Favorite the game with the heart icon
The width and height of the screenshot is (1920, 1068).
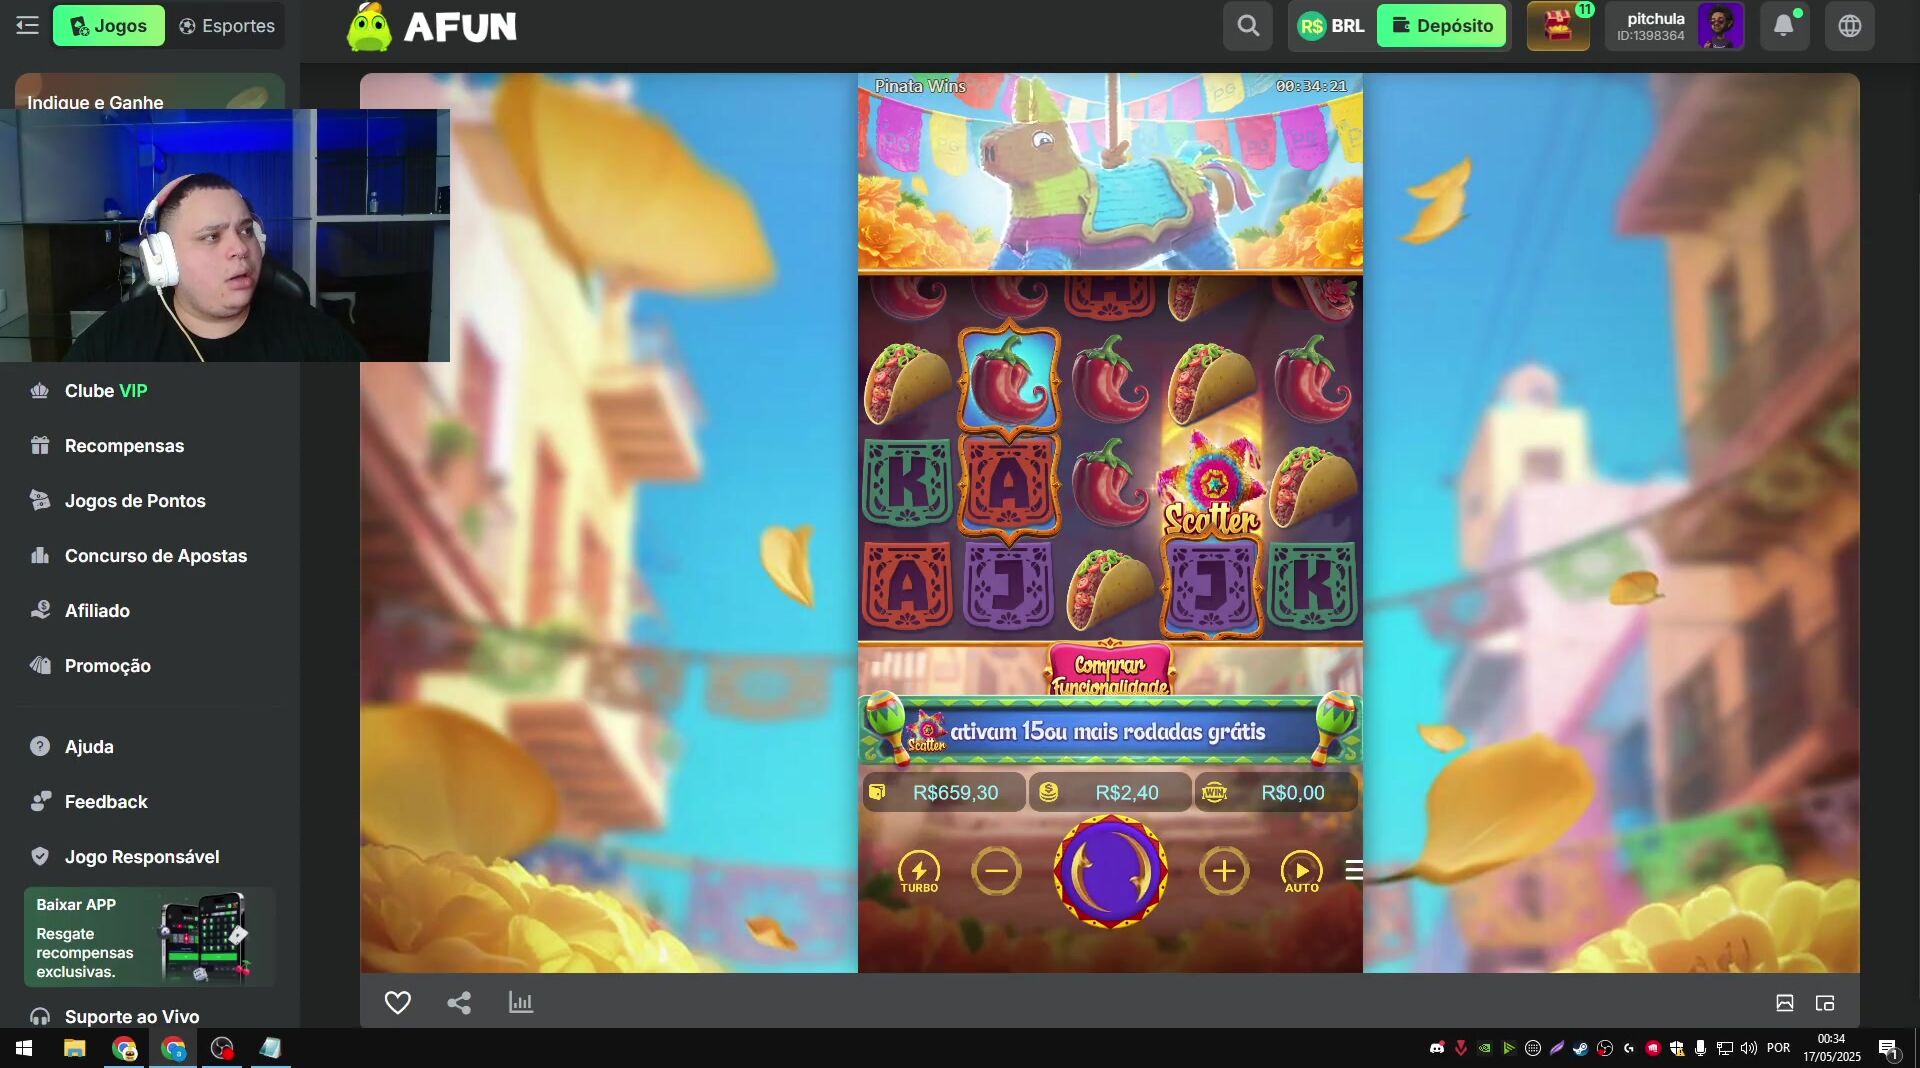(398, 1003)
